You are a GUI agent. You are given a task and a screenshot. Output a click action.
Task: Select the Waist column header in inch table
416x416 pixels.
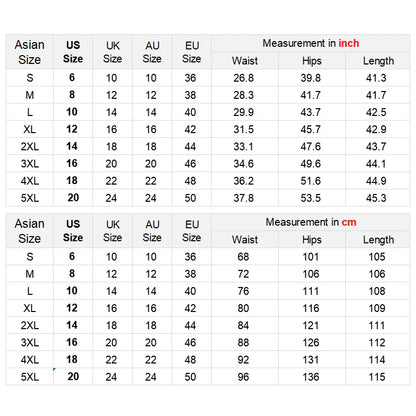[245, 61]
